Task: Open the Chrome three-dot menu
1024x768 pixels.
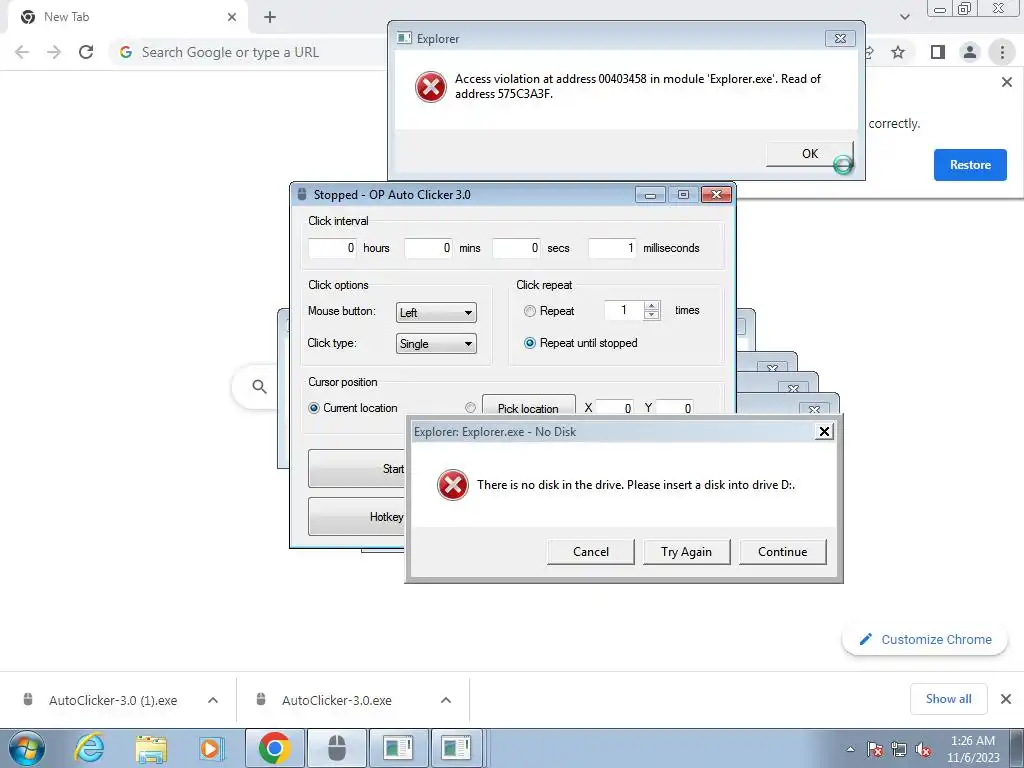Action: [x=1002, y=52]
